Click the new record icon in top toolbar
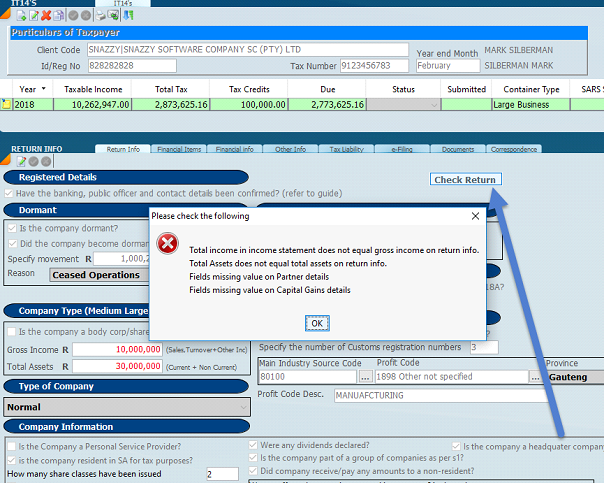 point(19,16)
